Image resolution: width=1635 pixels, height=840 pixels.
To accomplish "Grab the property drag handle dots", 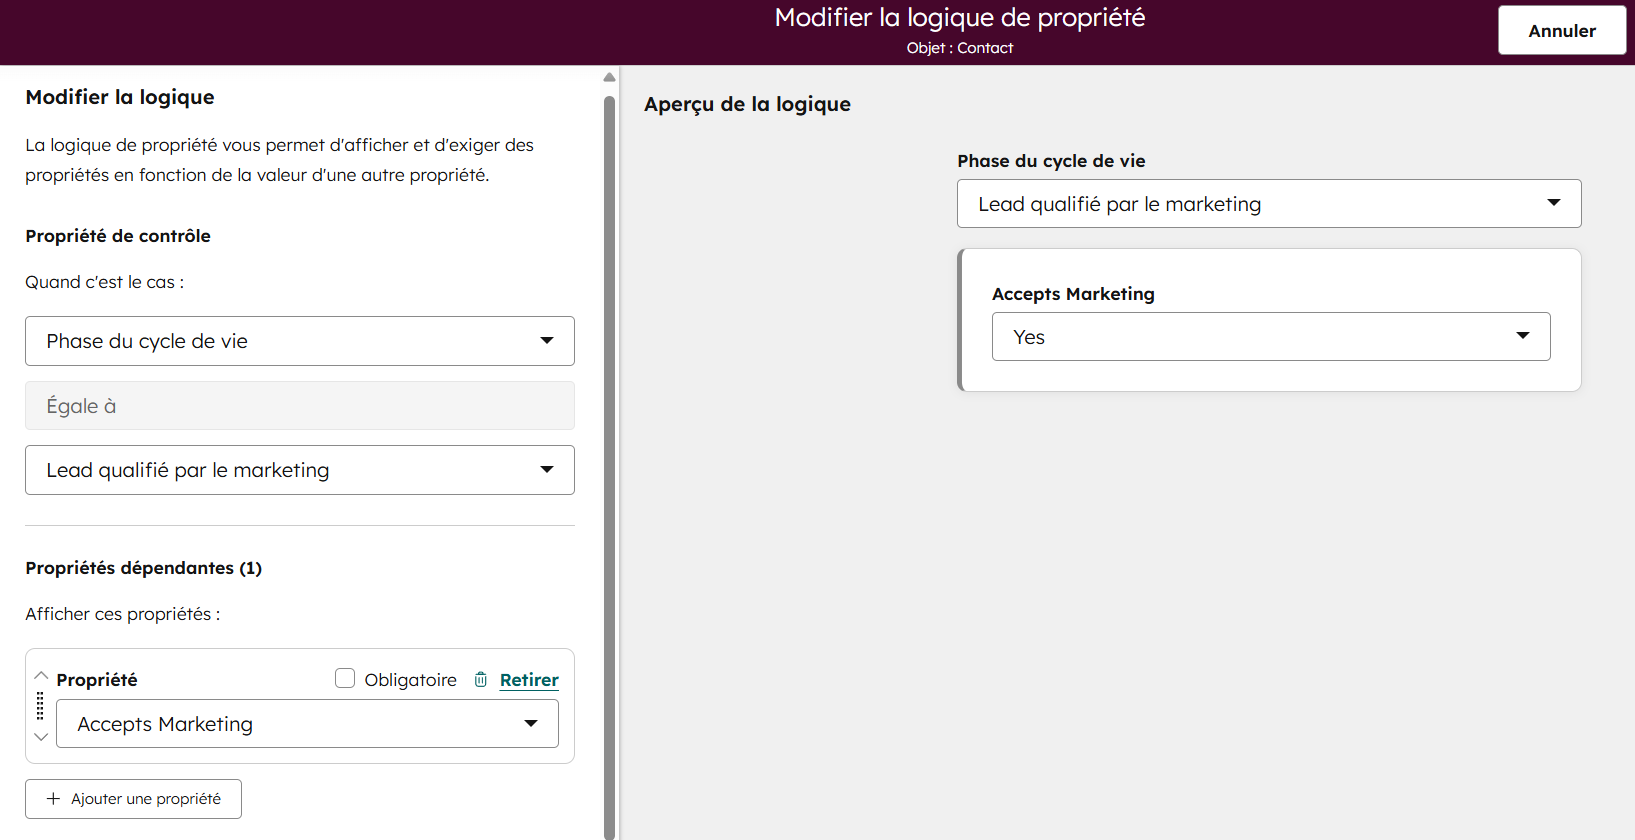I will click(40, 706).
